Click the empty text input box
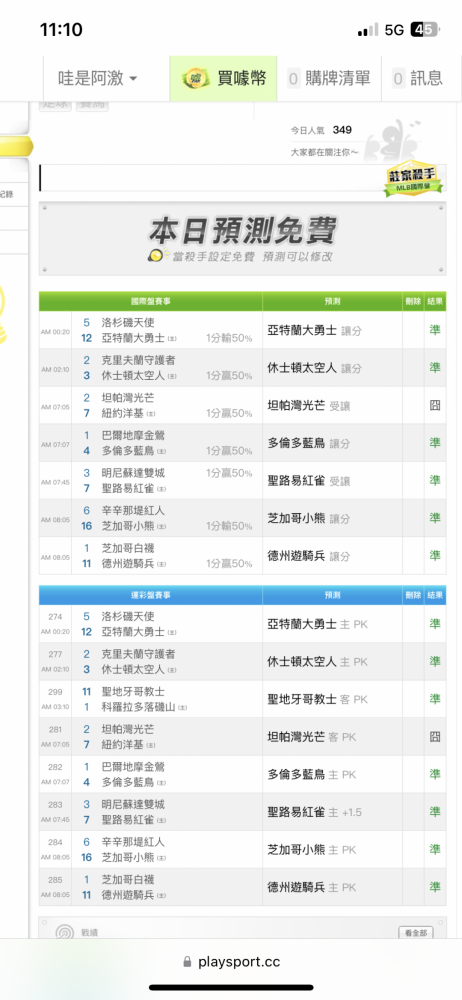 [211, 178]
